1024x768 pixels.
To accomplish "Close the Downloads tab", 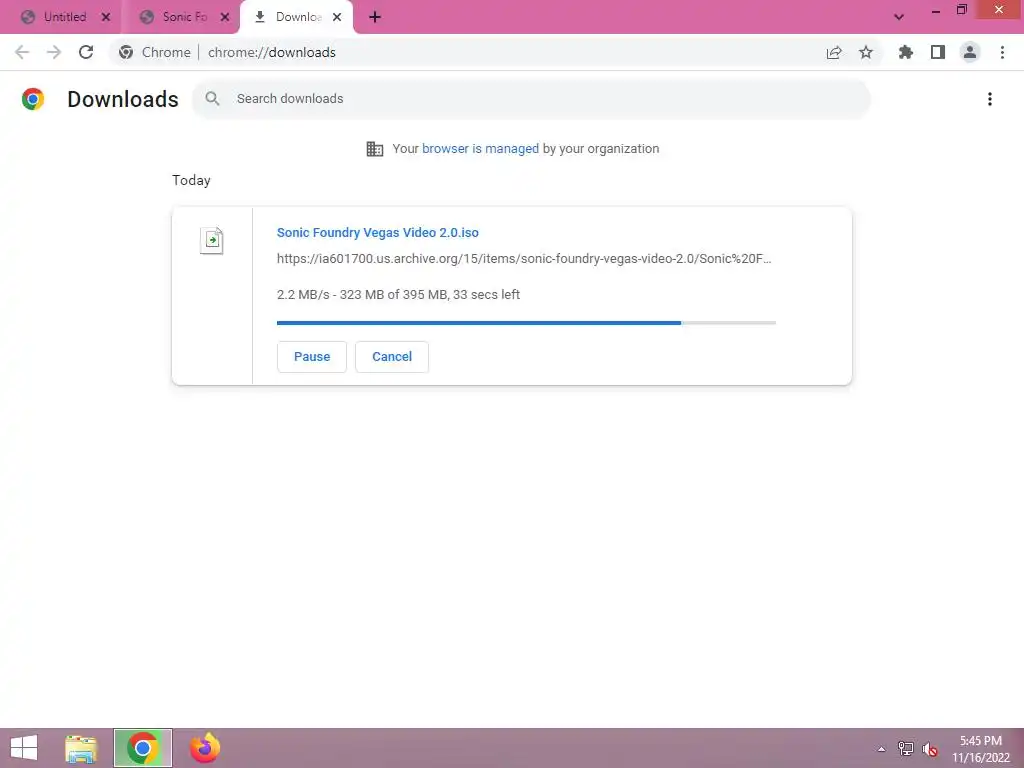I will pyautogui.click(x=337, y=17).
